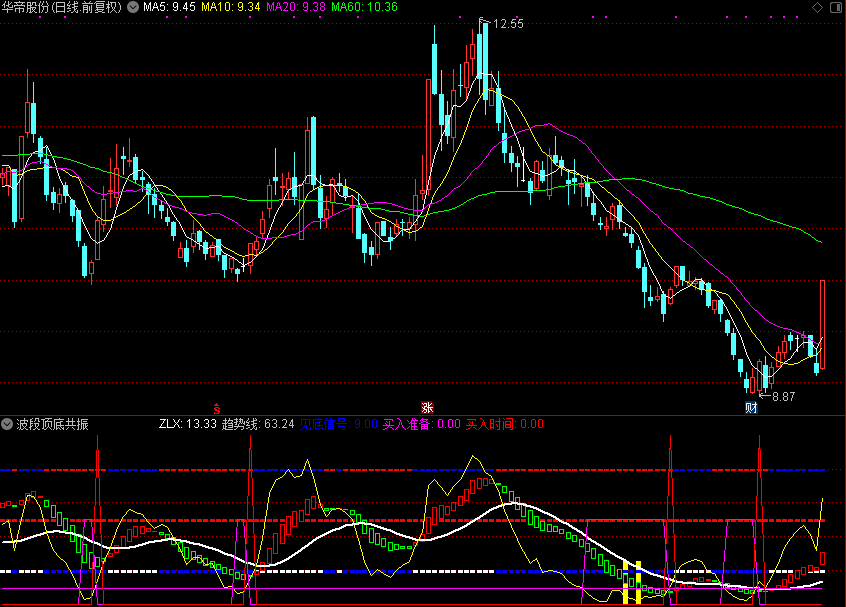846x607 pixels.
Task: Click the MA10: 9.34 legend label
Action: pyautogui.click(x=230, y=7)
